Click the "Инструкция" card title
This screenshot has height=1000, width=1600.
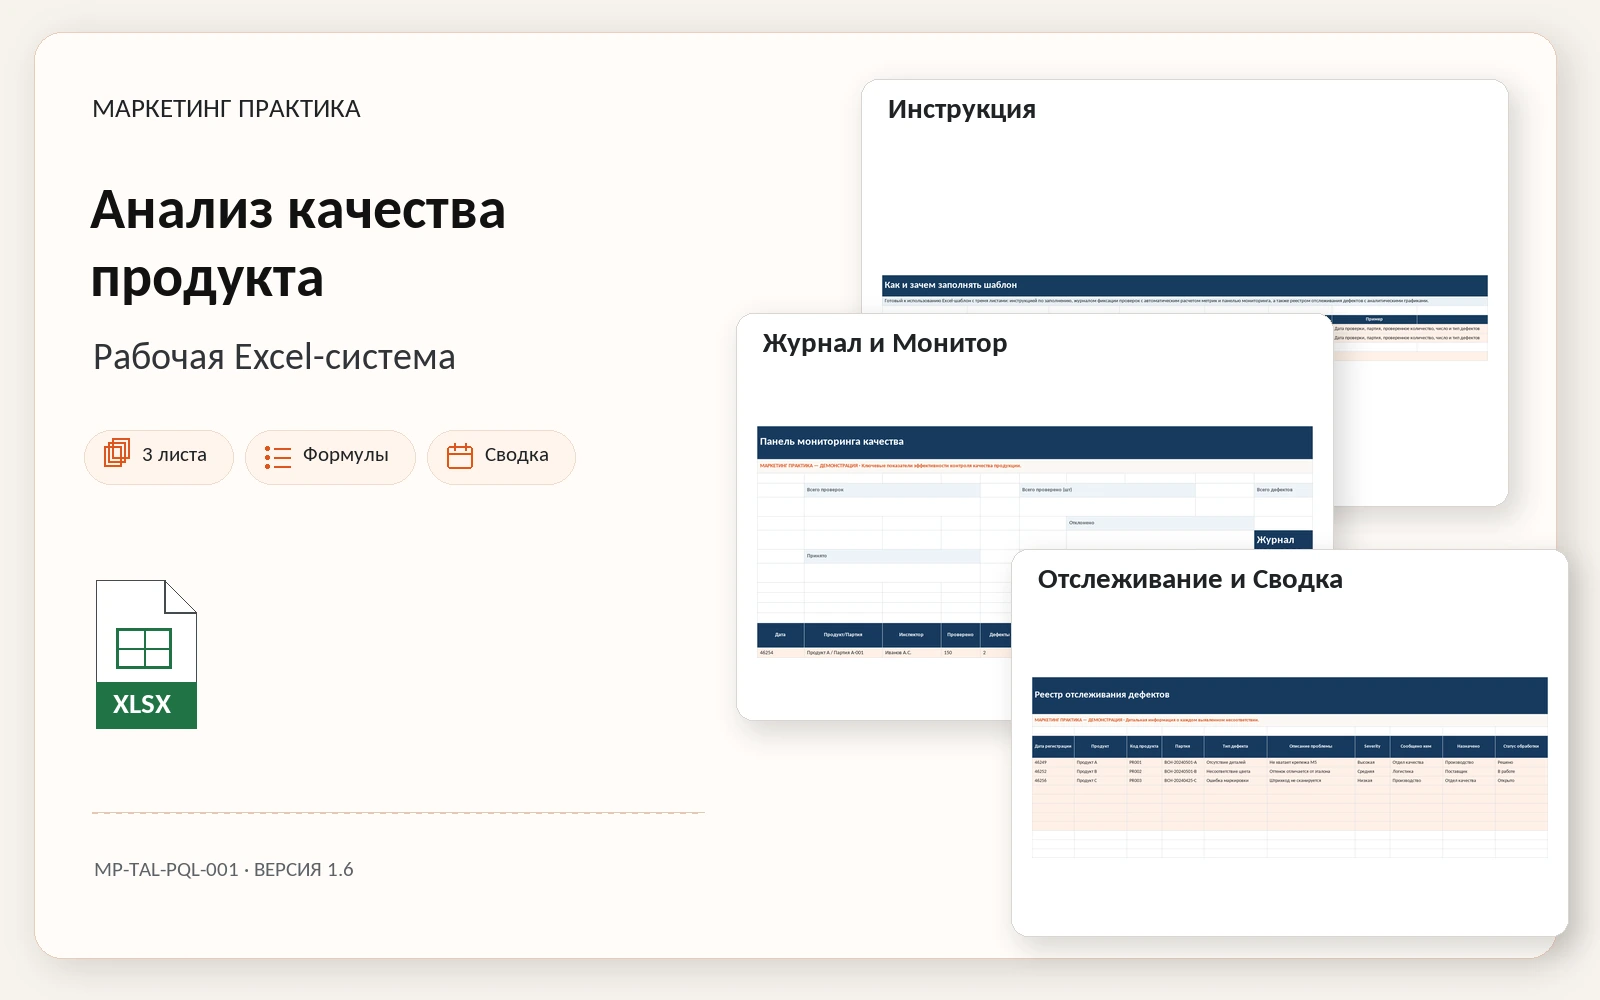click(962, 109)
